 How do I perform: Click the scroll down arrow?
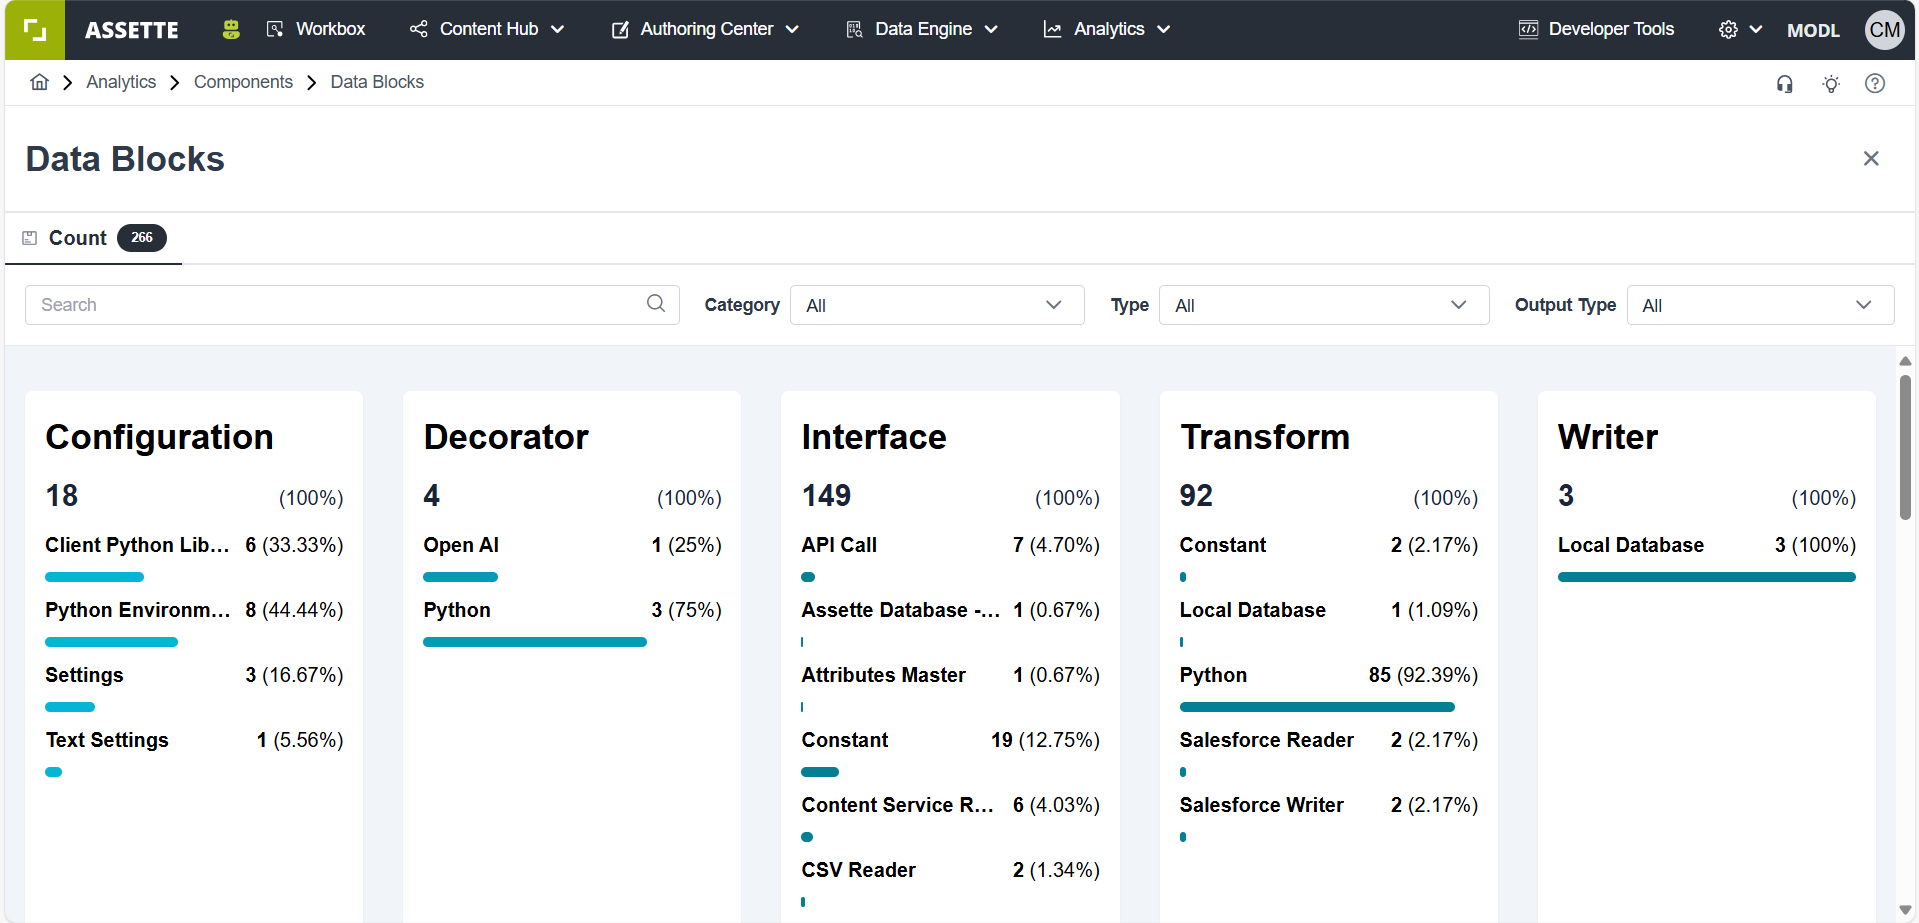click(1905, 910)
